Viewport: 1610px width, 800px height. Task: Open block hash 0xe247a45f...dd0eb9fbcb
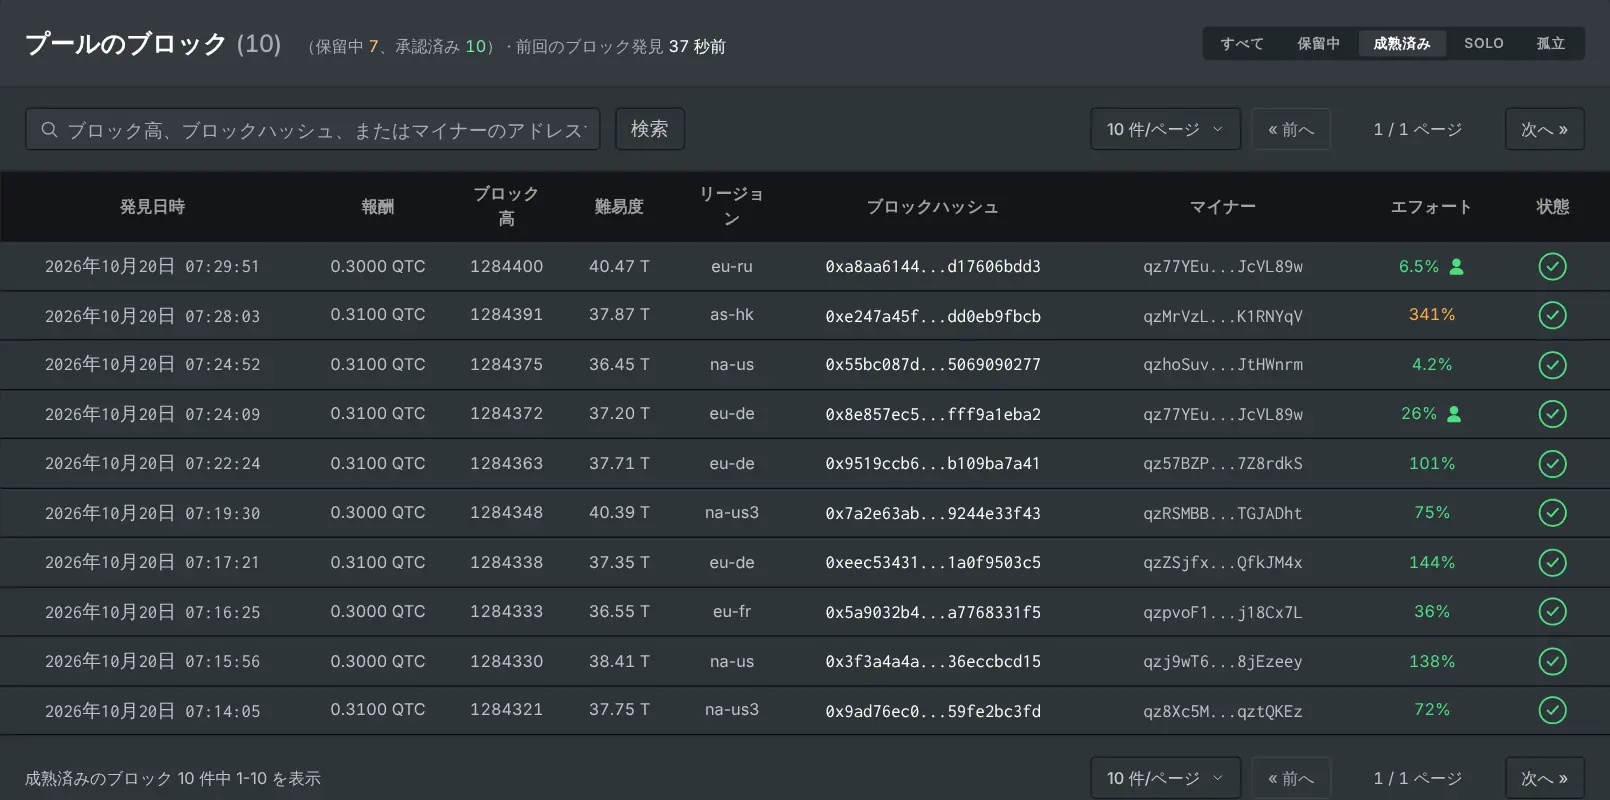tap(933, 316)
